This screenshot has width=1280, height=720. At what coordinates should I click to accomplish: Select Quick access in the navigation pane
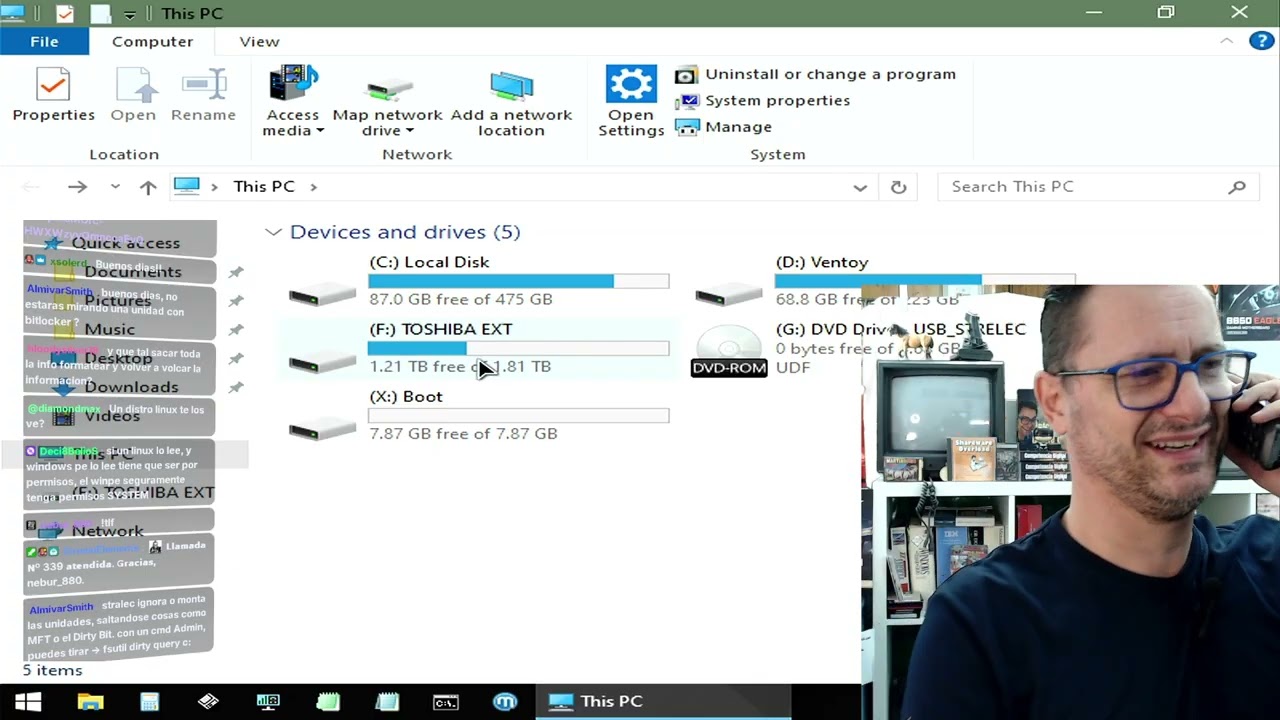point(125,243)
